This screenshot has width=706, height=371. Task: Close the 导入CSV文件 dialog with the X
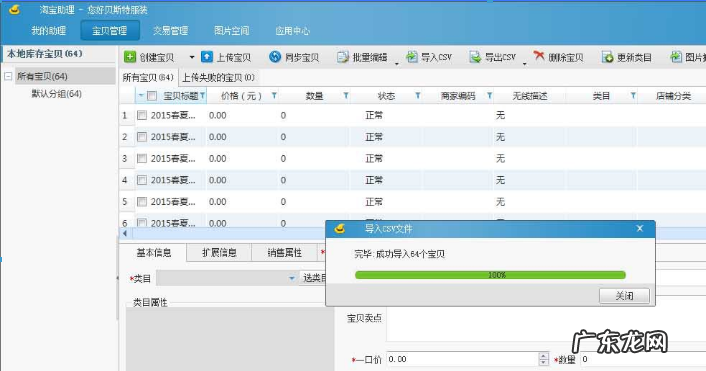[x=640, y=229]
